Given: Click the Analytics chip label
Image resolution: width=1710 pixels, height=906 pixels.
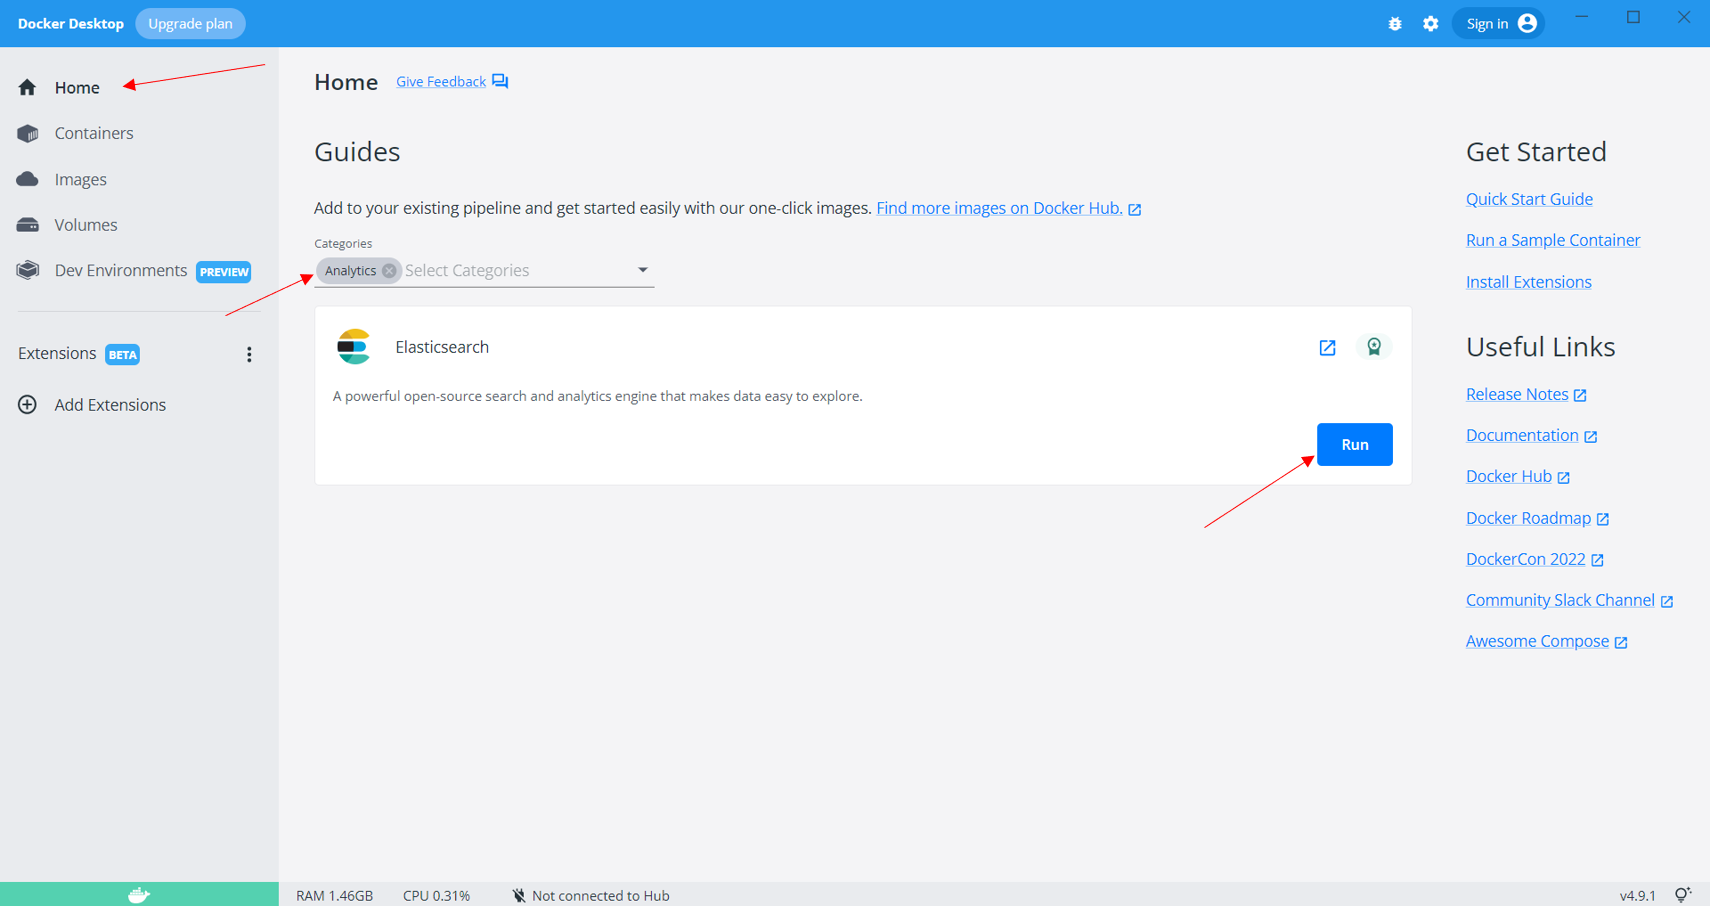Looking at the screenshot, I should tap(350, 271).
